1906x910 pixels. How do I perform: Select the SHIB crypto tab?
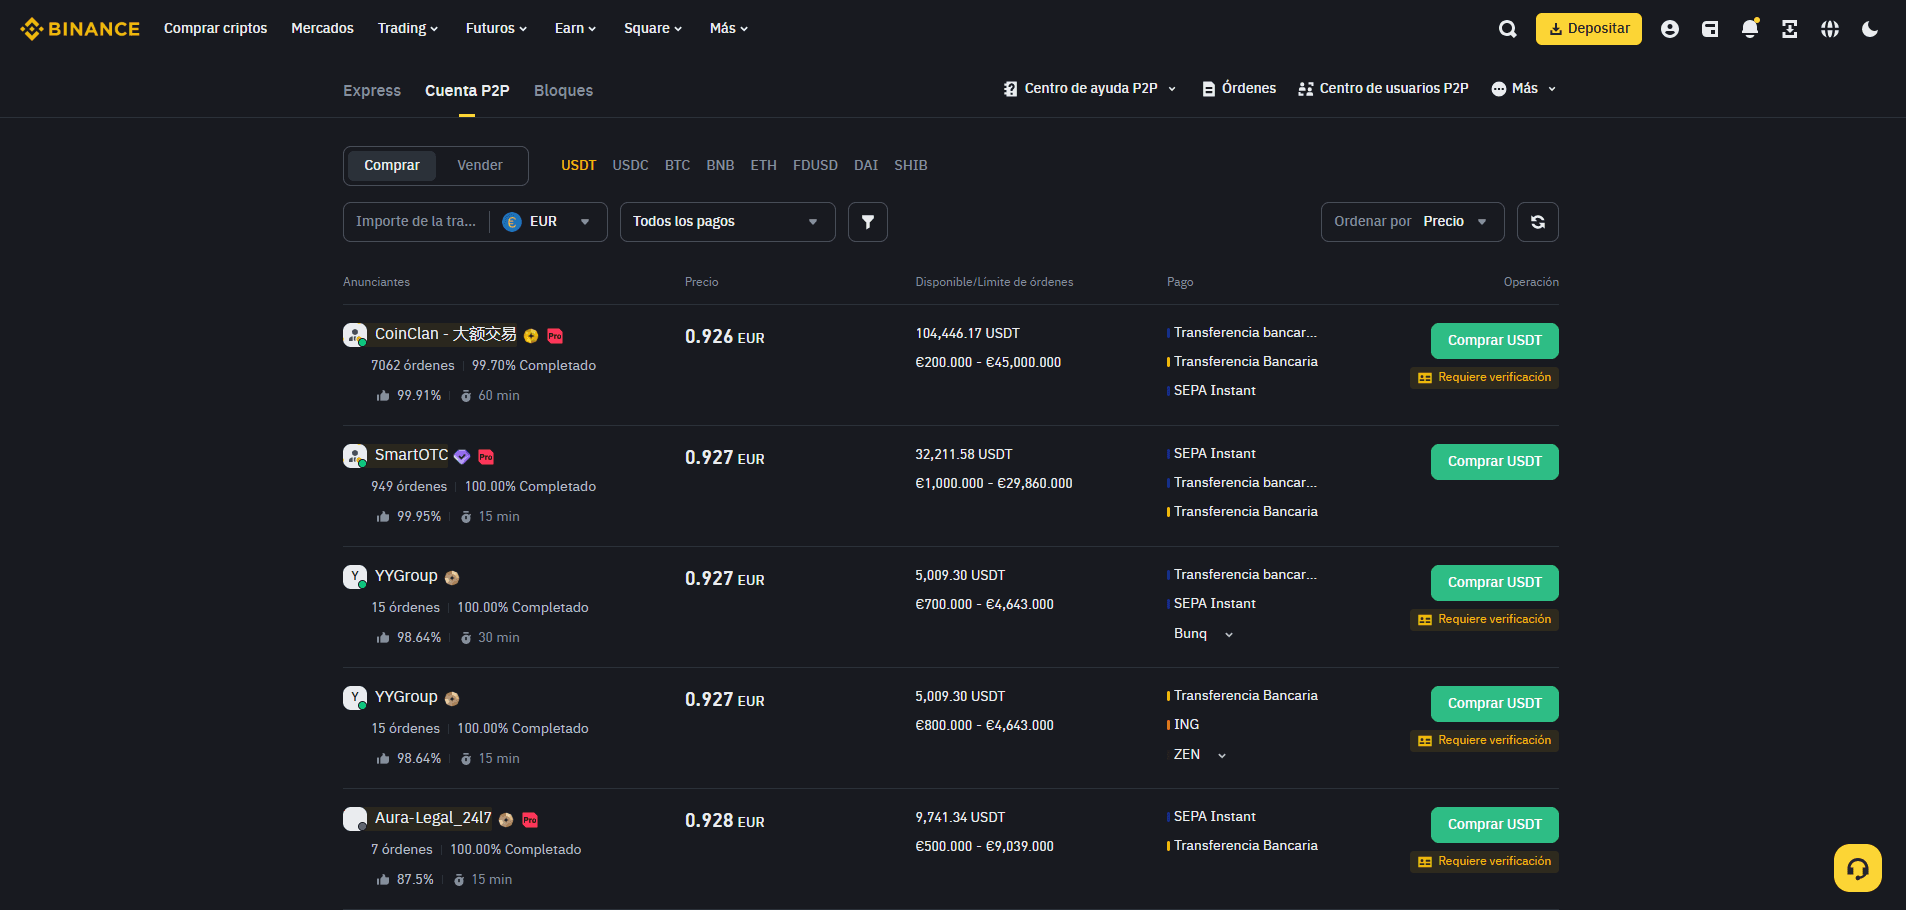point(910,166)
